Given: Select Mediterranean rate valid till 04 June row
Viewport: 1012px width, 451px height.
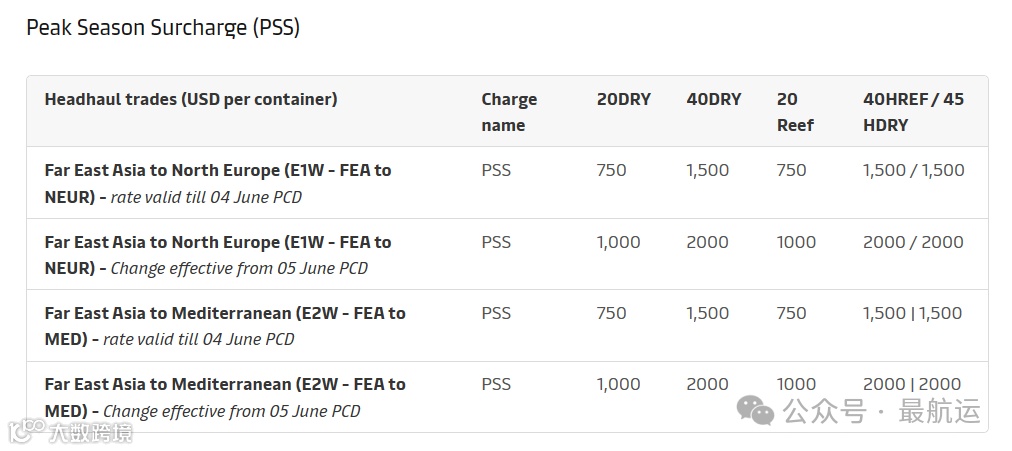Looking at the screenshot, I should (225, 326).
